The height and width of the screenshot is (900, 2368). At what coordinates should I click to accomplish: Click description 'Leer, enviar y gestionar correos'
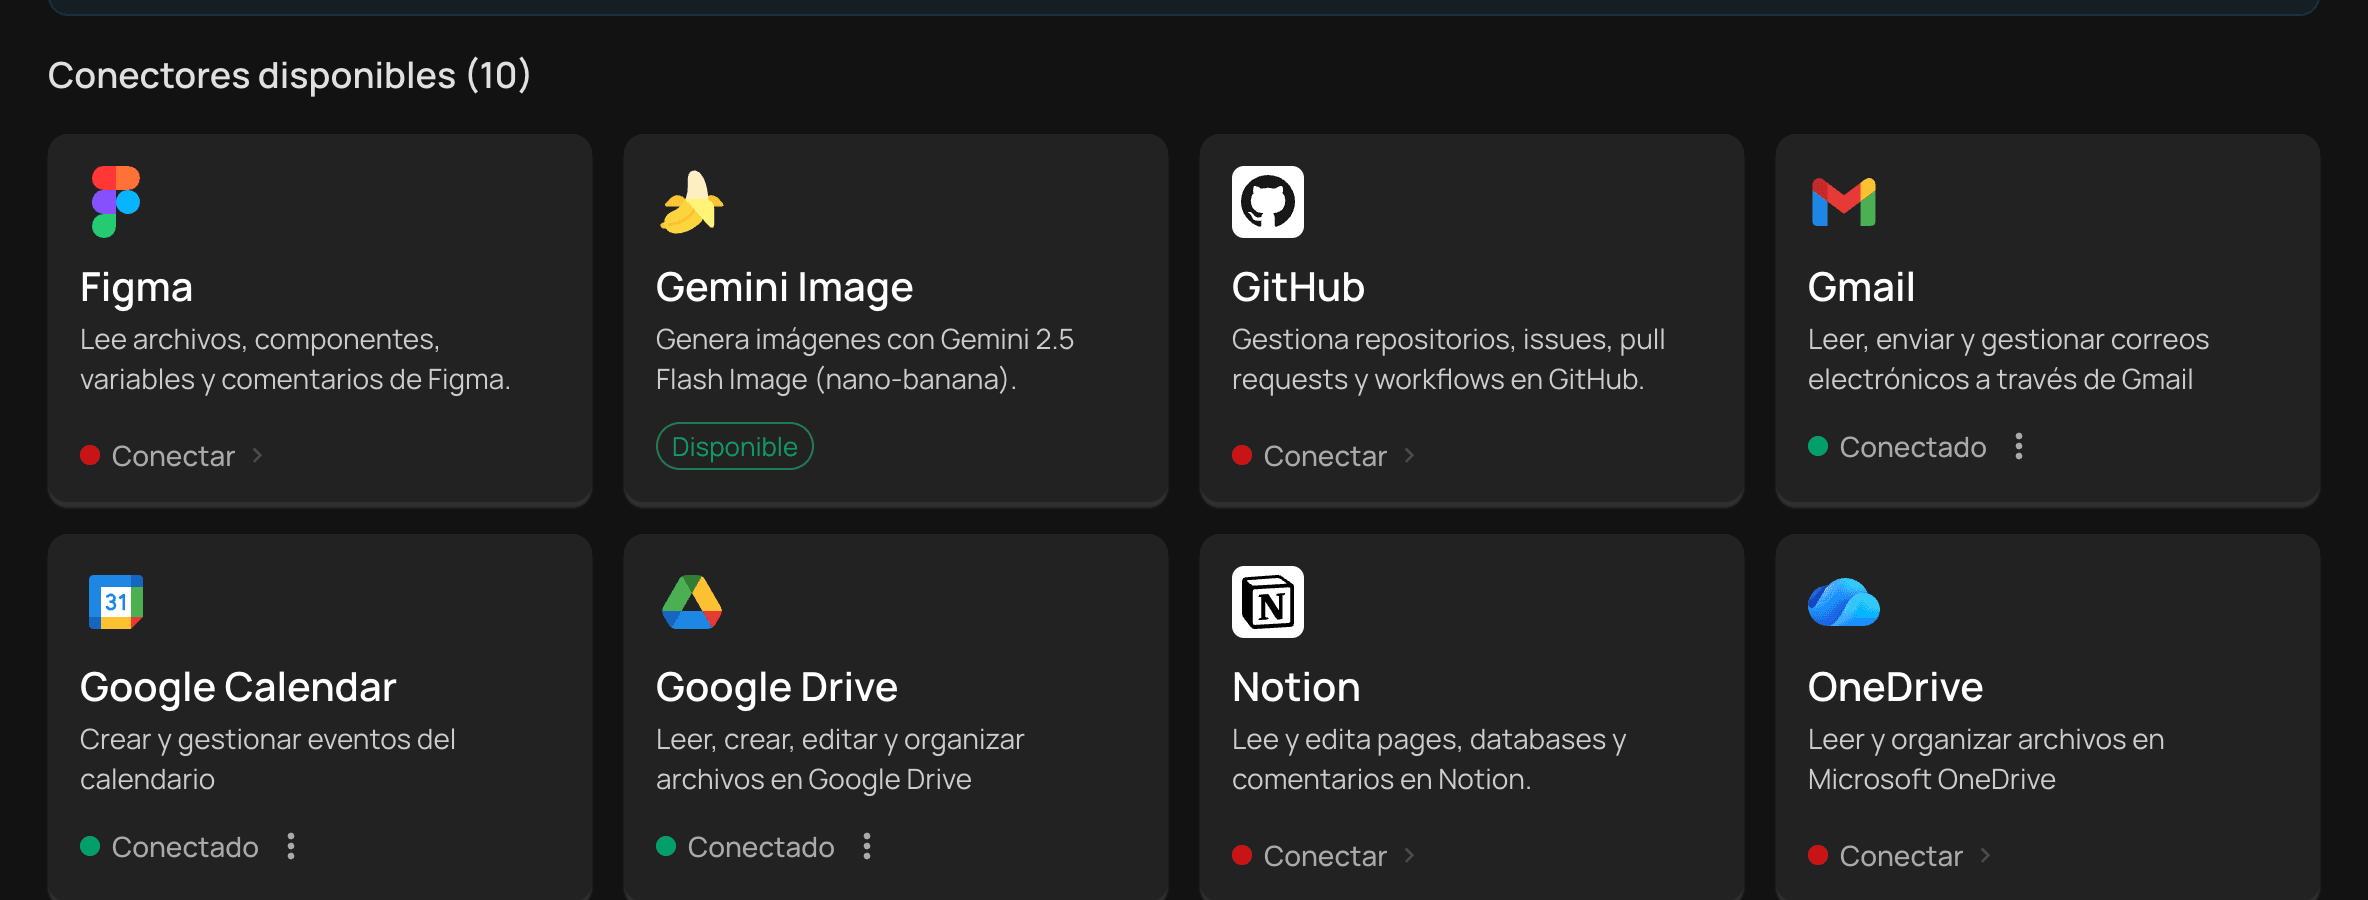[2008, 340]
